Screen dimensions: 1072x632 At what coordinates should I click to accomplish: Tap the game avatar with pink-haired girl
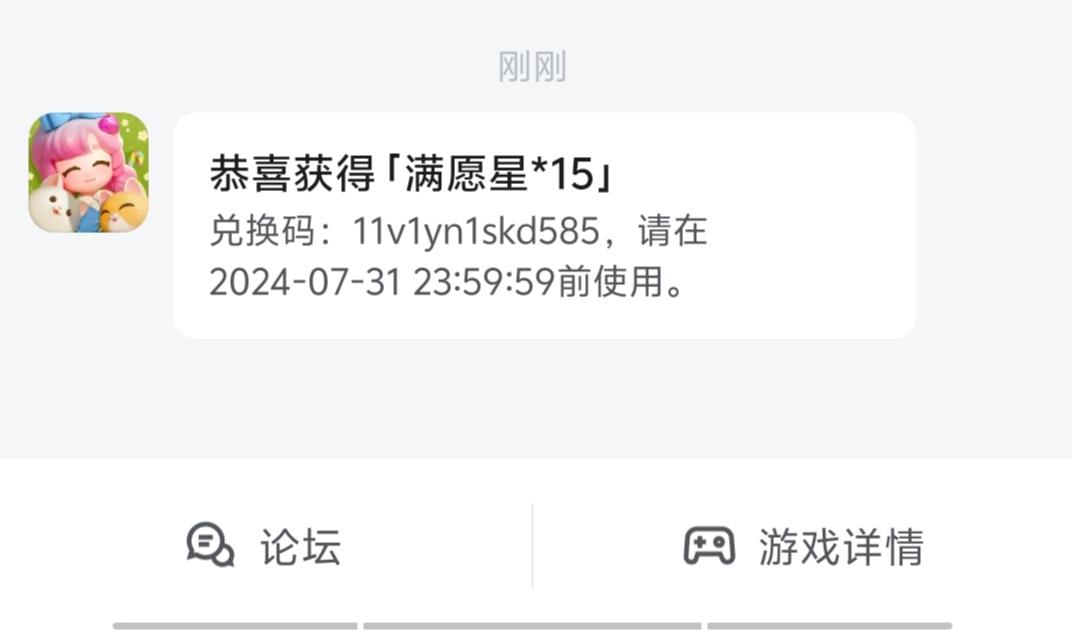88,172
